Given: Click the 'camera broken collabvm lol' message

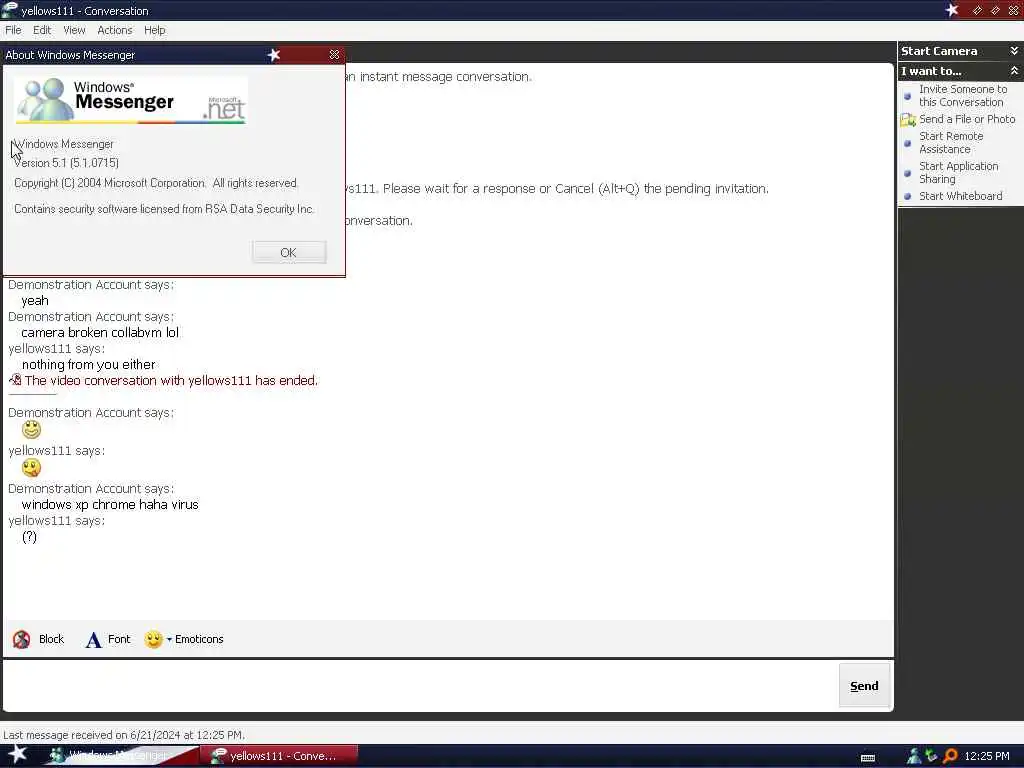Looking at the screenshot, I should pos(100,332).
